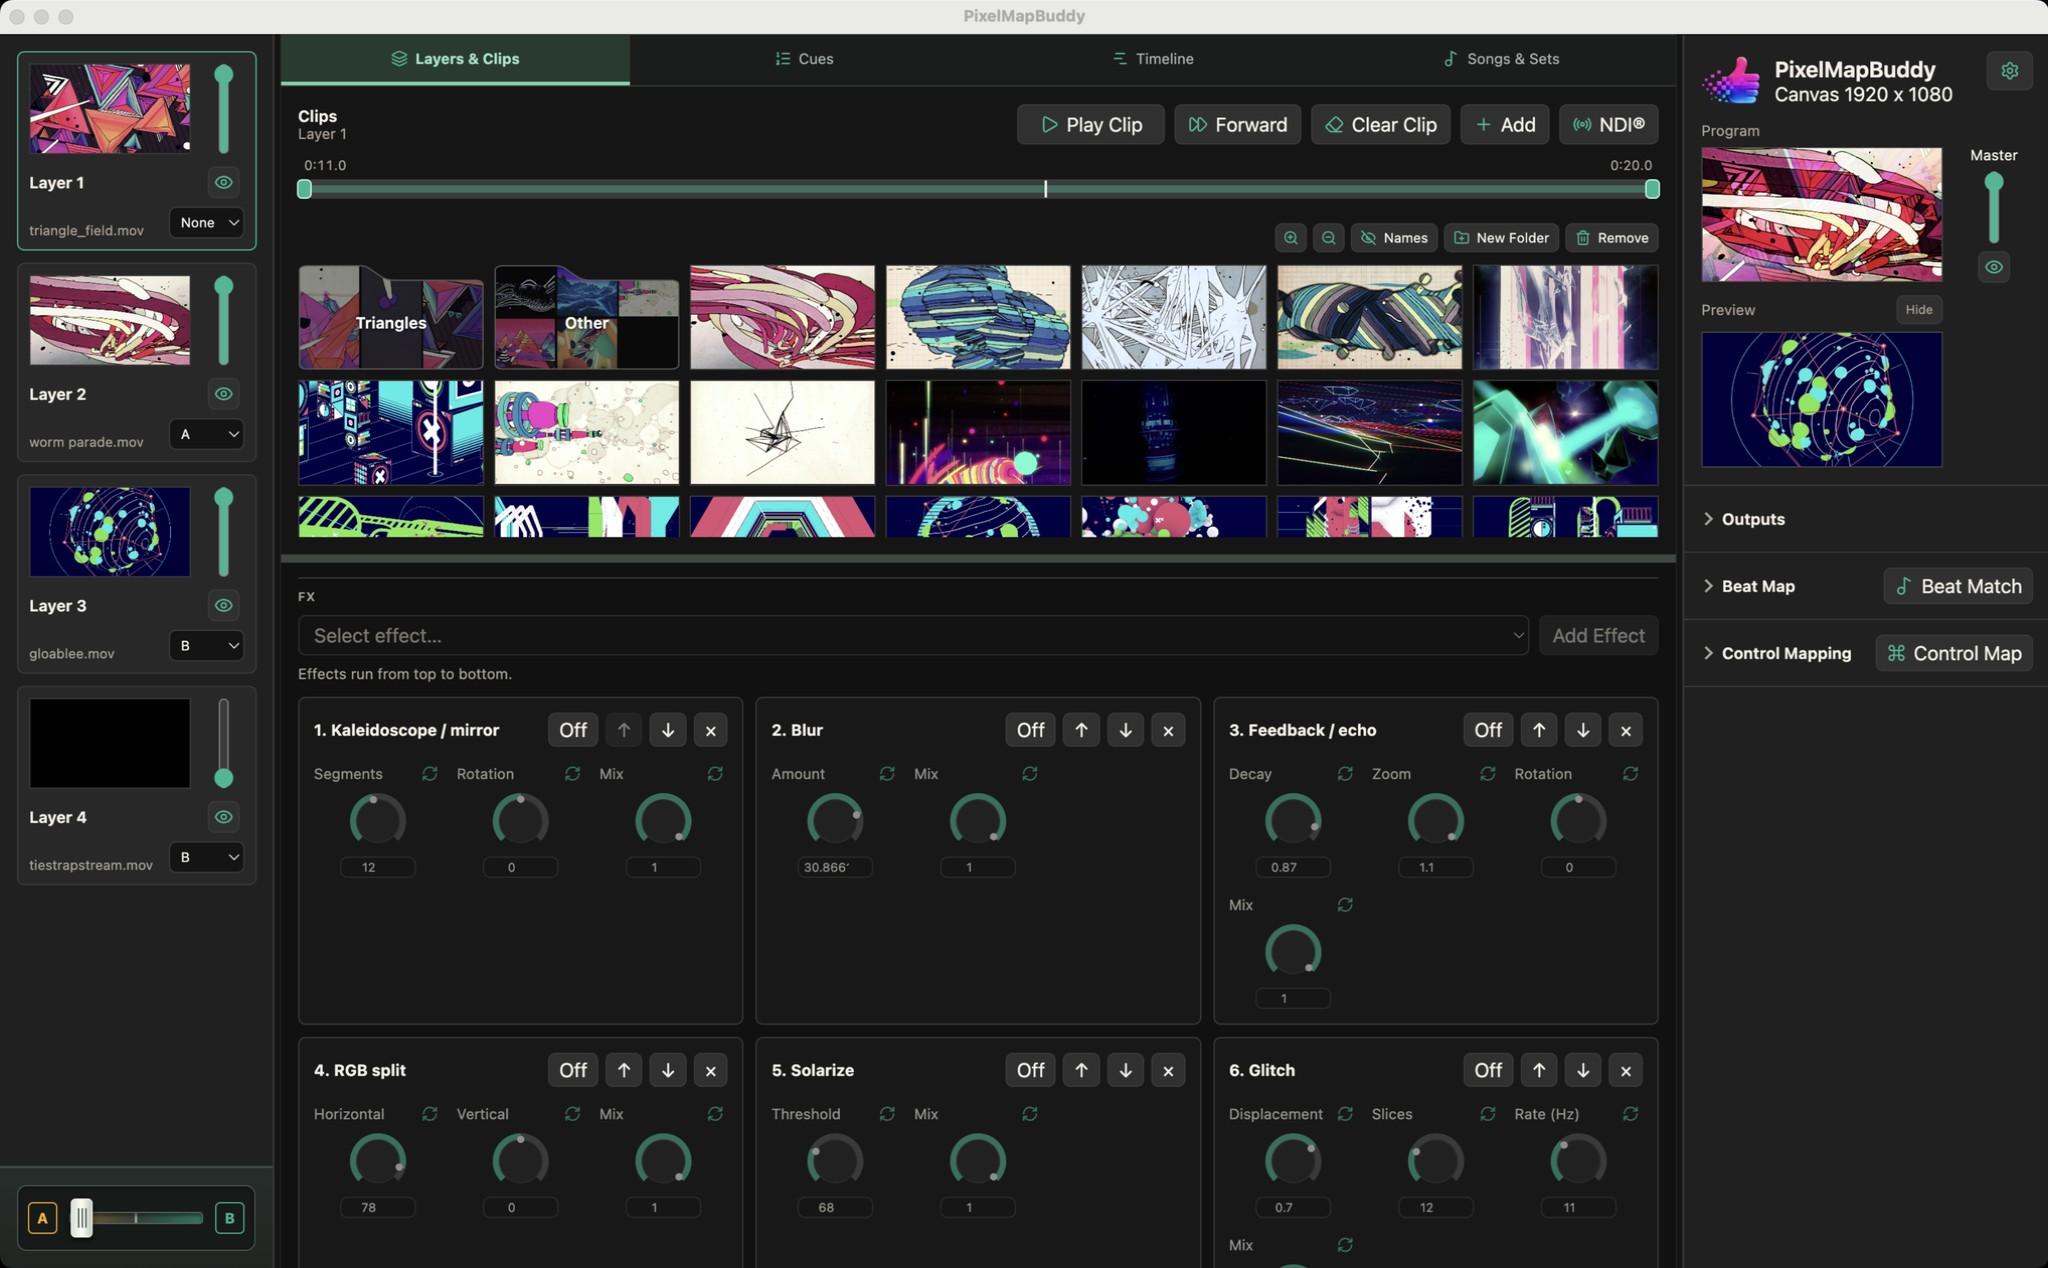2048x1268 pixels.
Task: Click the New Folder button
Action: [x=1501, y=238]
